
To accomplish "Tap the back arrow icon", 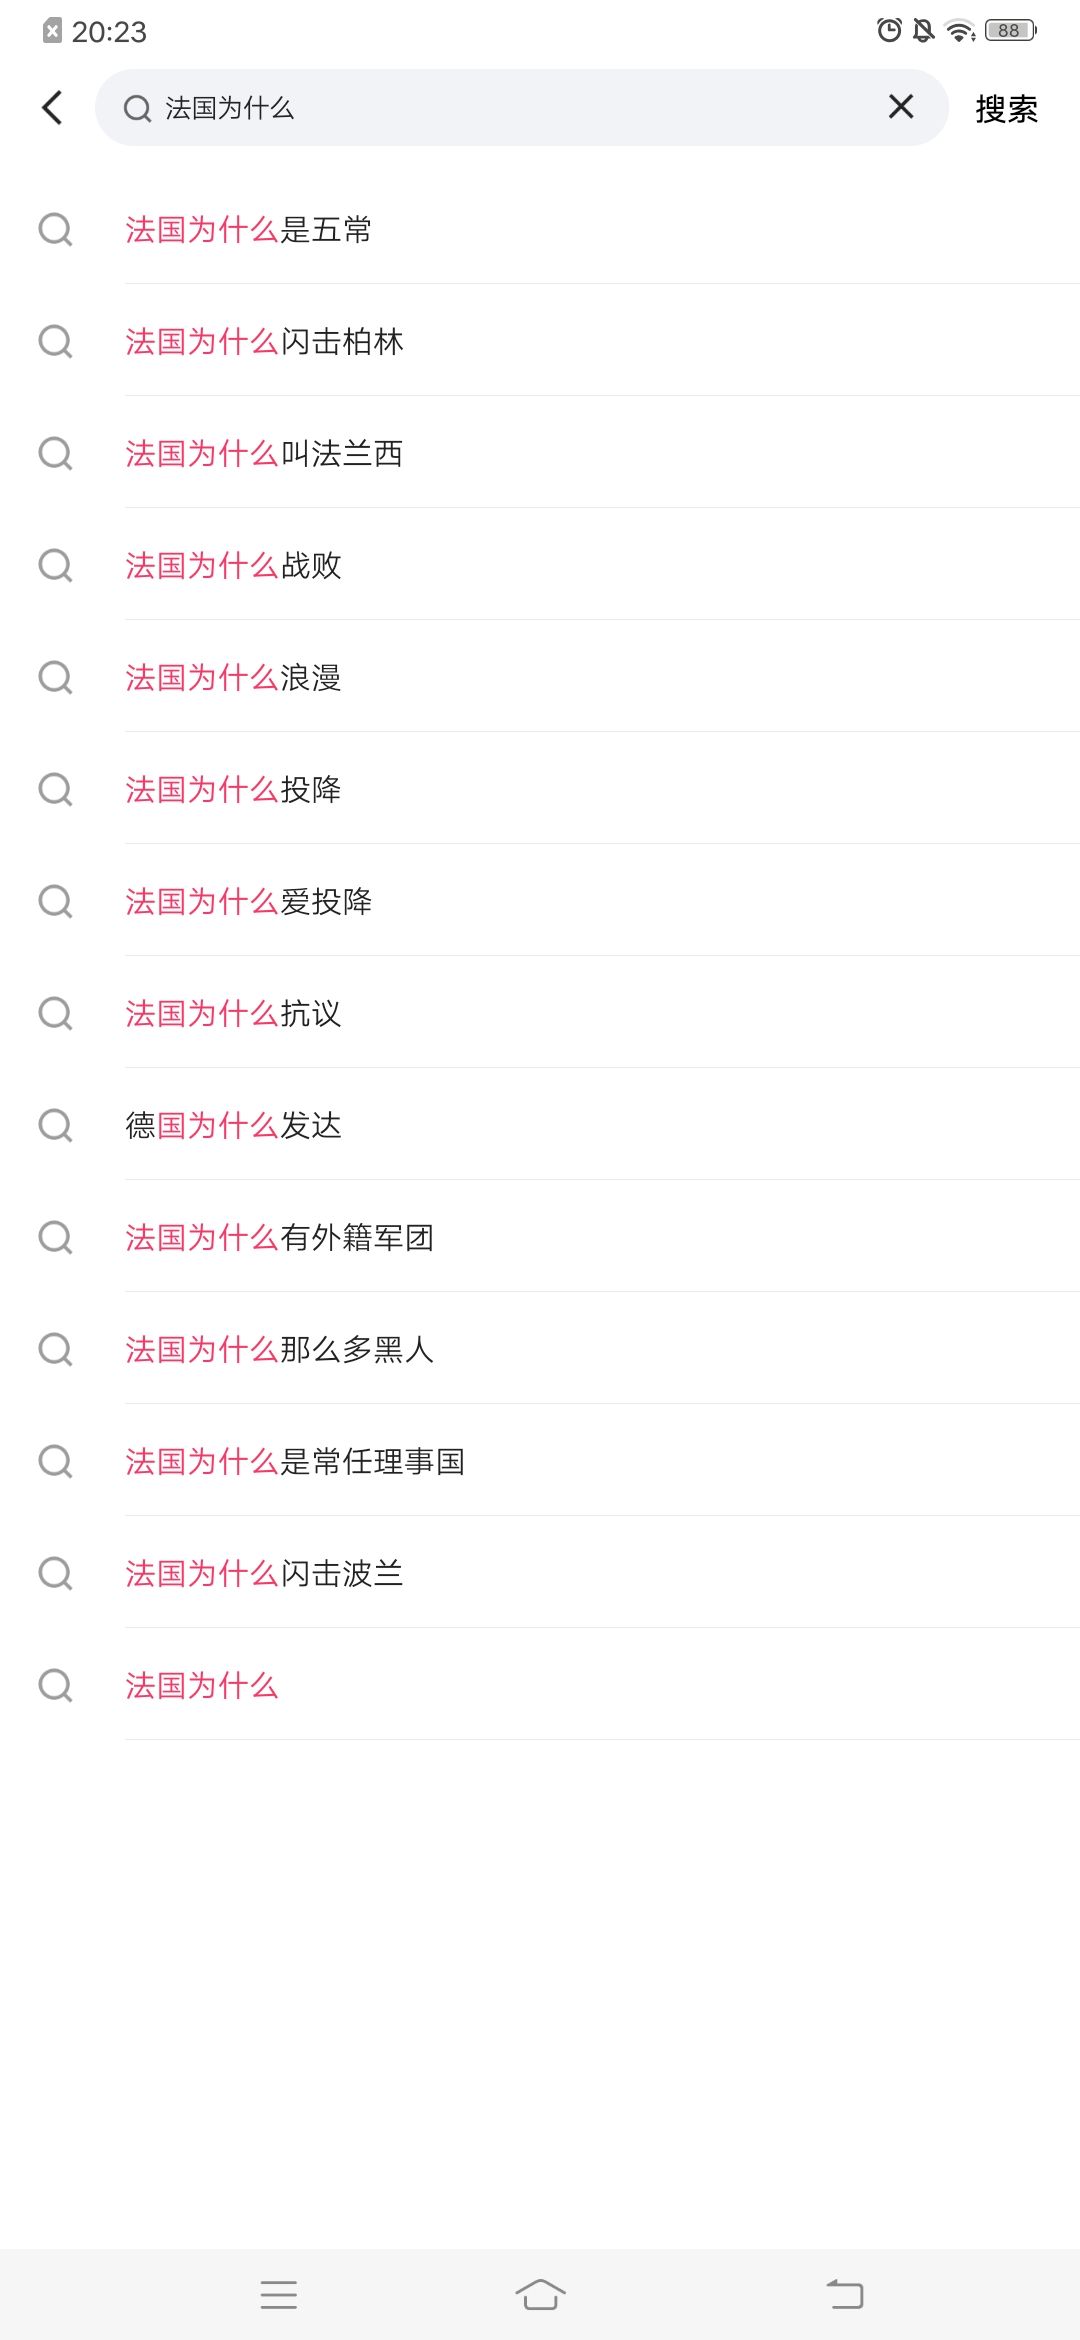I will [x=53, y=108].
